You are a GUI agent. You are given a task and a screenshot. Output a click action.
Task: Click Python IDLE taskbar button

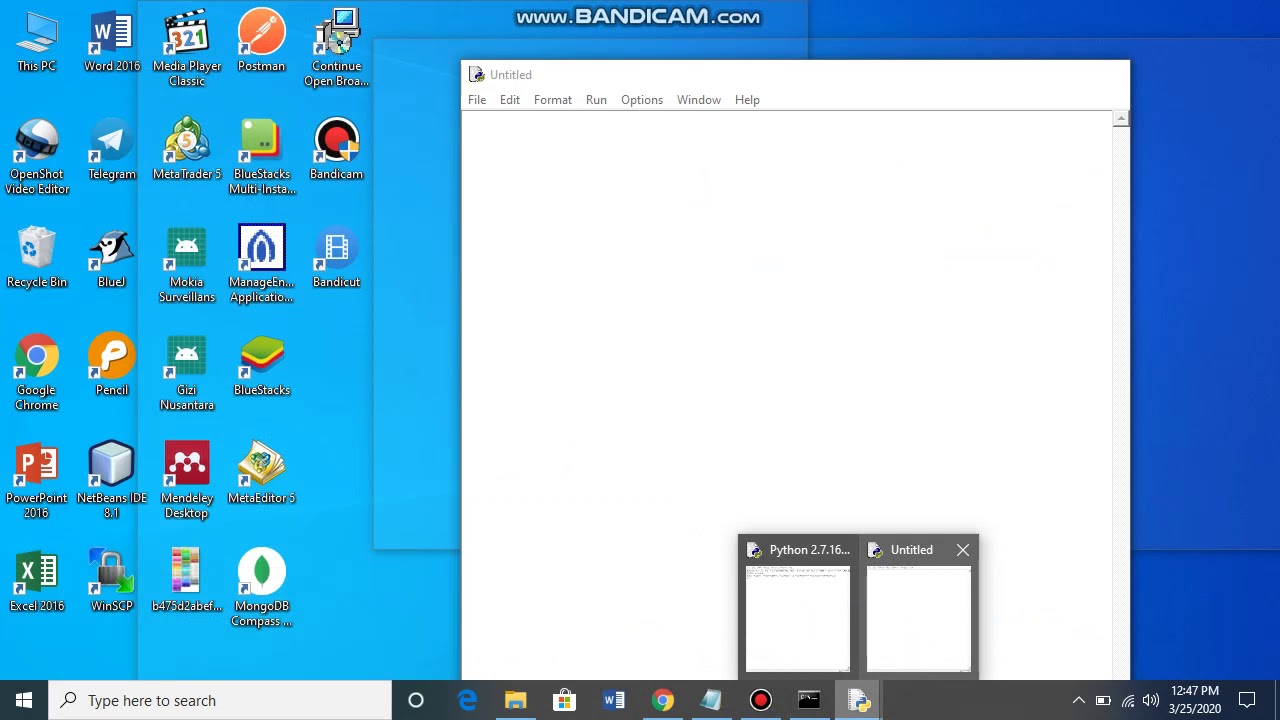859,700
